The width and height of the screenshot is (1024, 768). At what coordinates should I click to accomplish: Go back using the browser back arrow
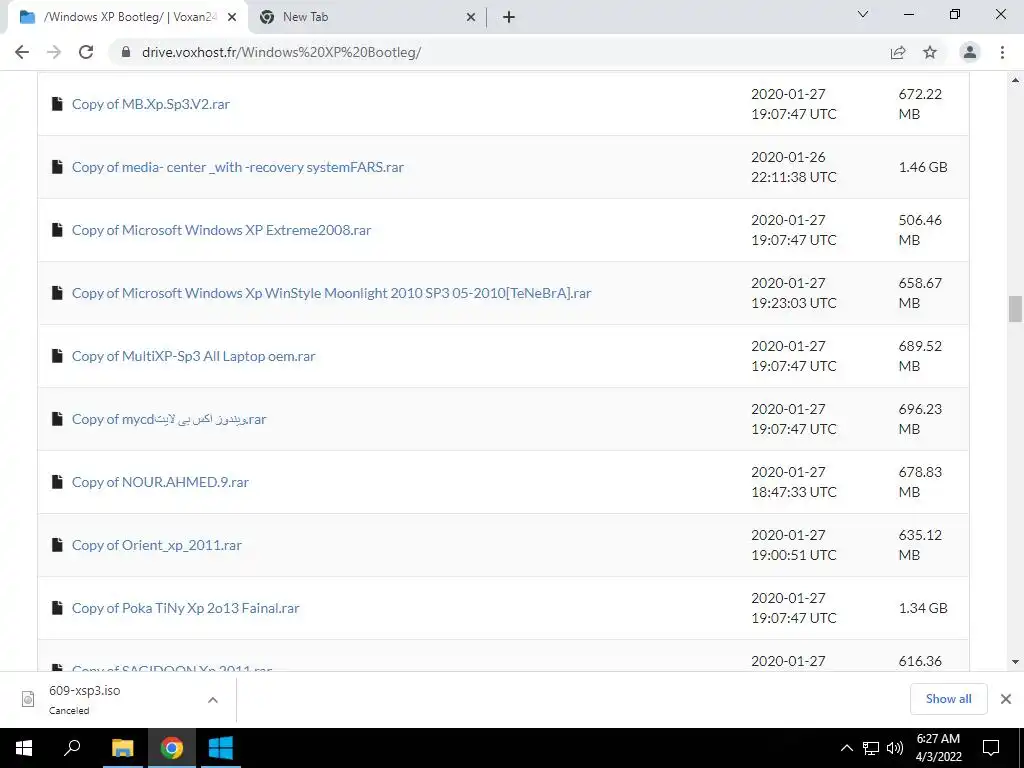pyautogui.click(x=22, y=52)
